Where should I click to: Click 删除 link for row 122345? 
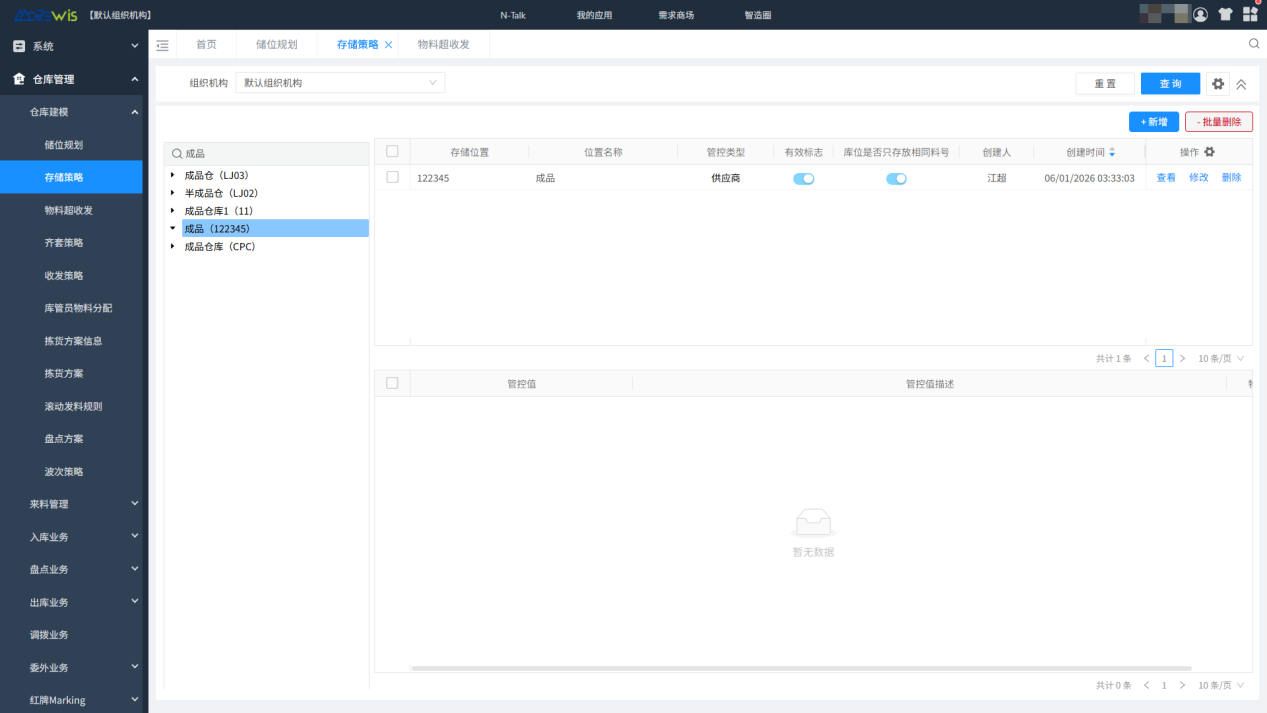[1231, 178]
